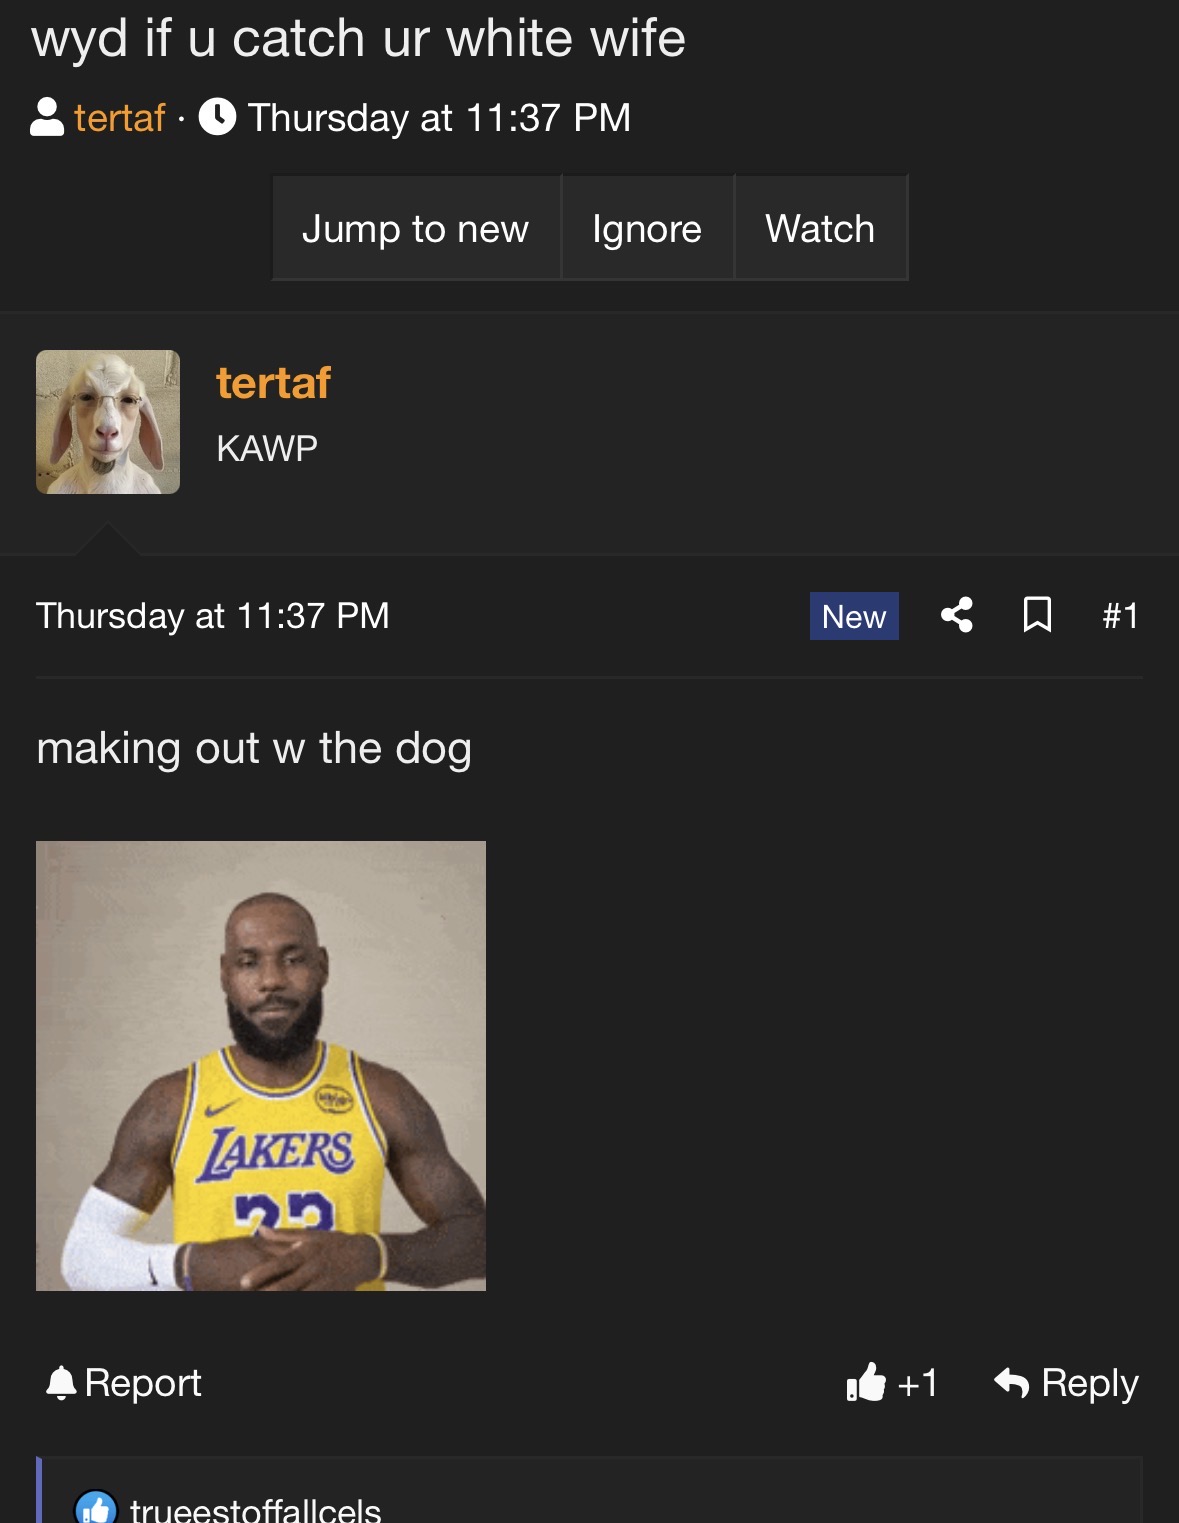Open the share icon on post #1
The image size is (1179, 1523).
click(957, 615)
